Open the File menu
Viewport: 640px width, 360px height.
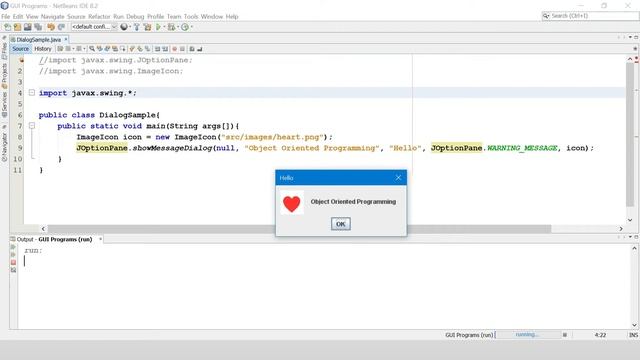pos(6,16)
